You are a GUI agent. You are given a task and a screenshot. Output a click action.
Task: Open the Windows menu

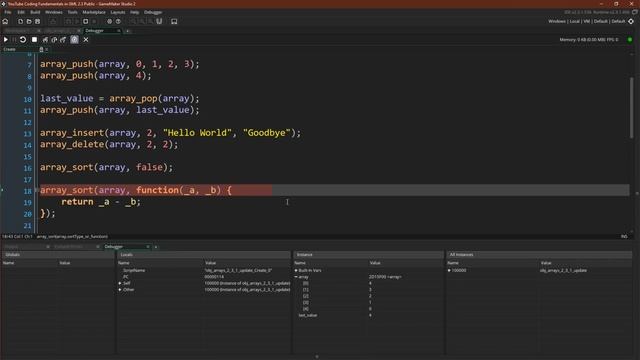coord(53,12)
